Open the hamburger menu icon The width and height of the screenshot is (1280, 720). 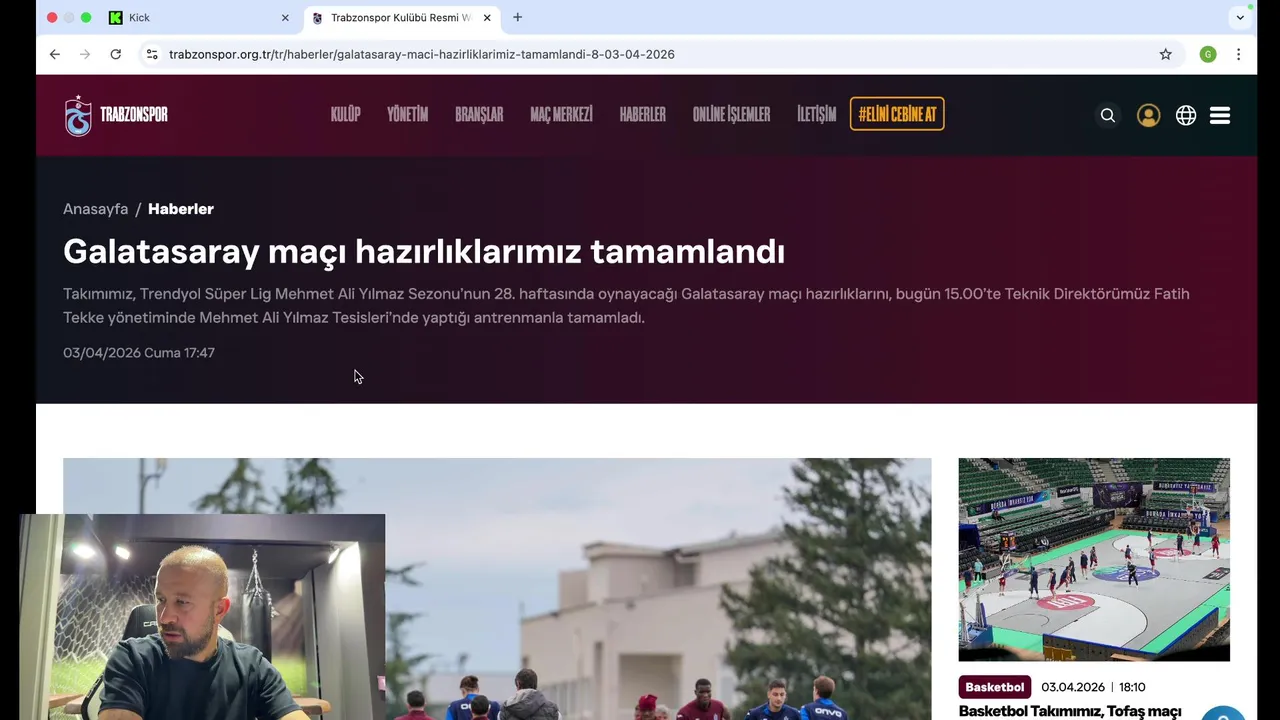1220,115
